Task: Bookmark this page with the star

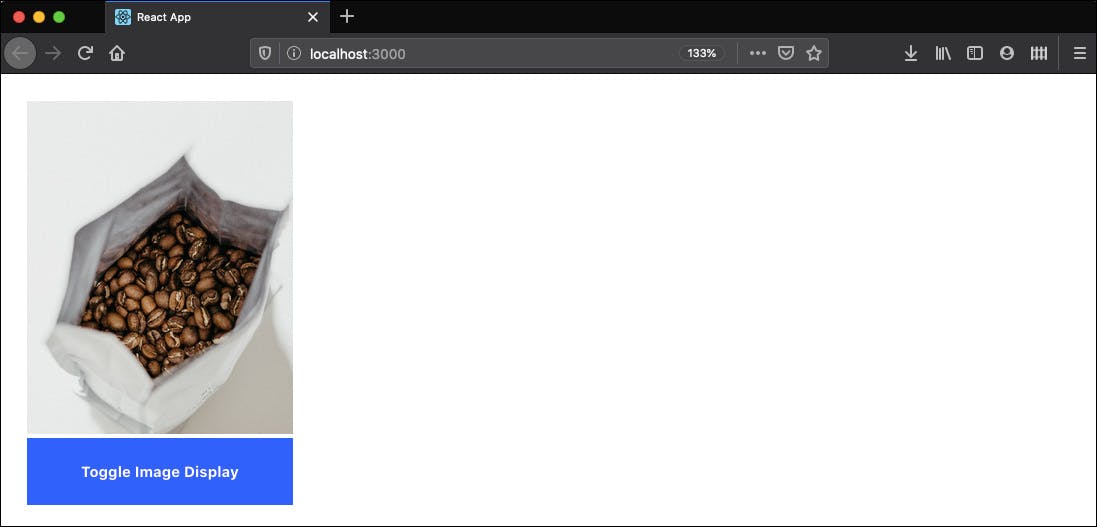Action: click(814, 53)
